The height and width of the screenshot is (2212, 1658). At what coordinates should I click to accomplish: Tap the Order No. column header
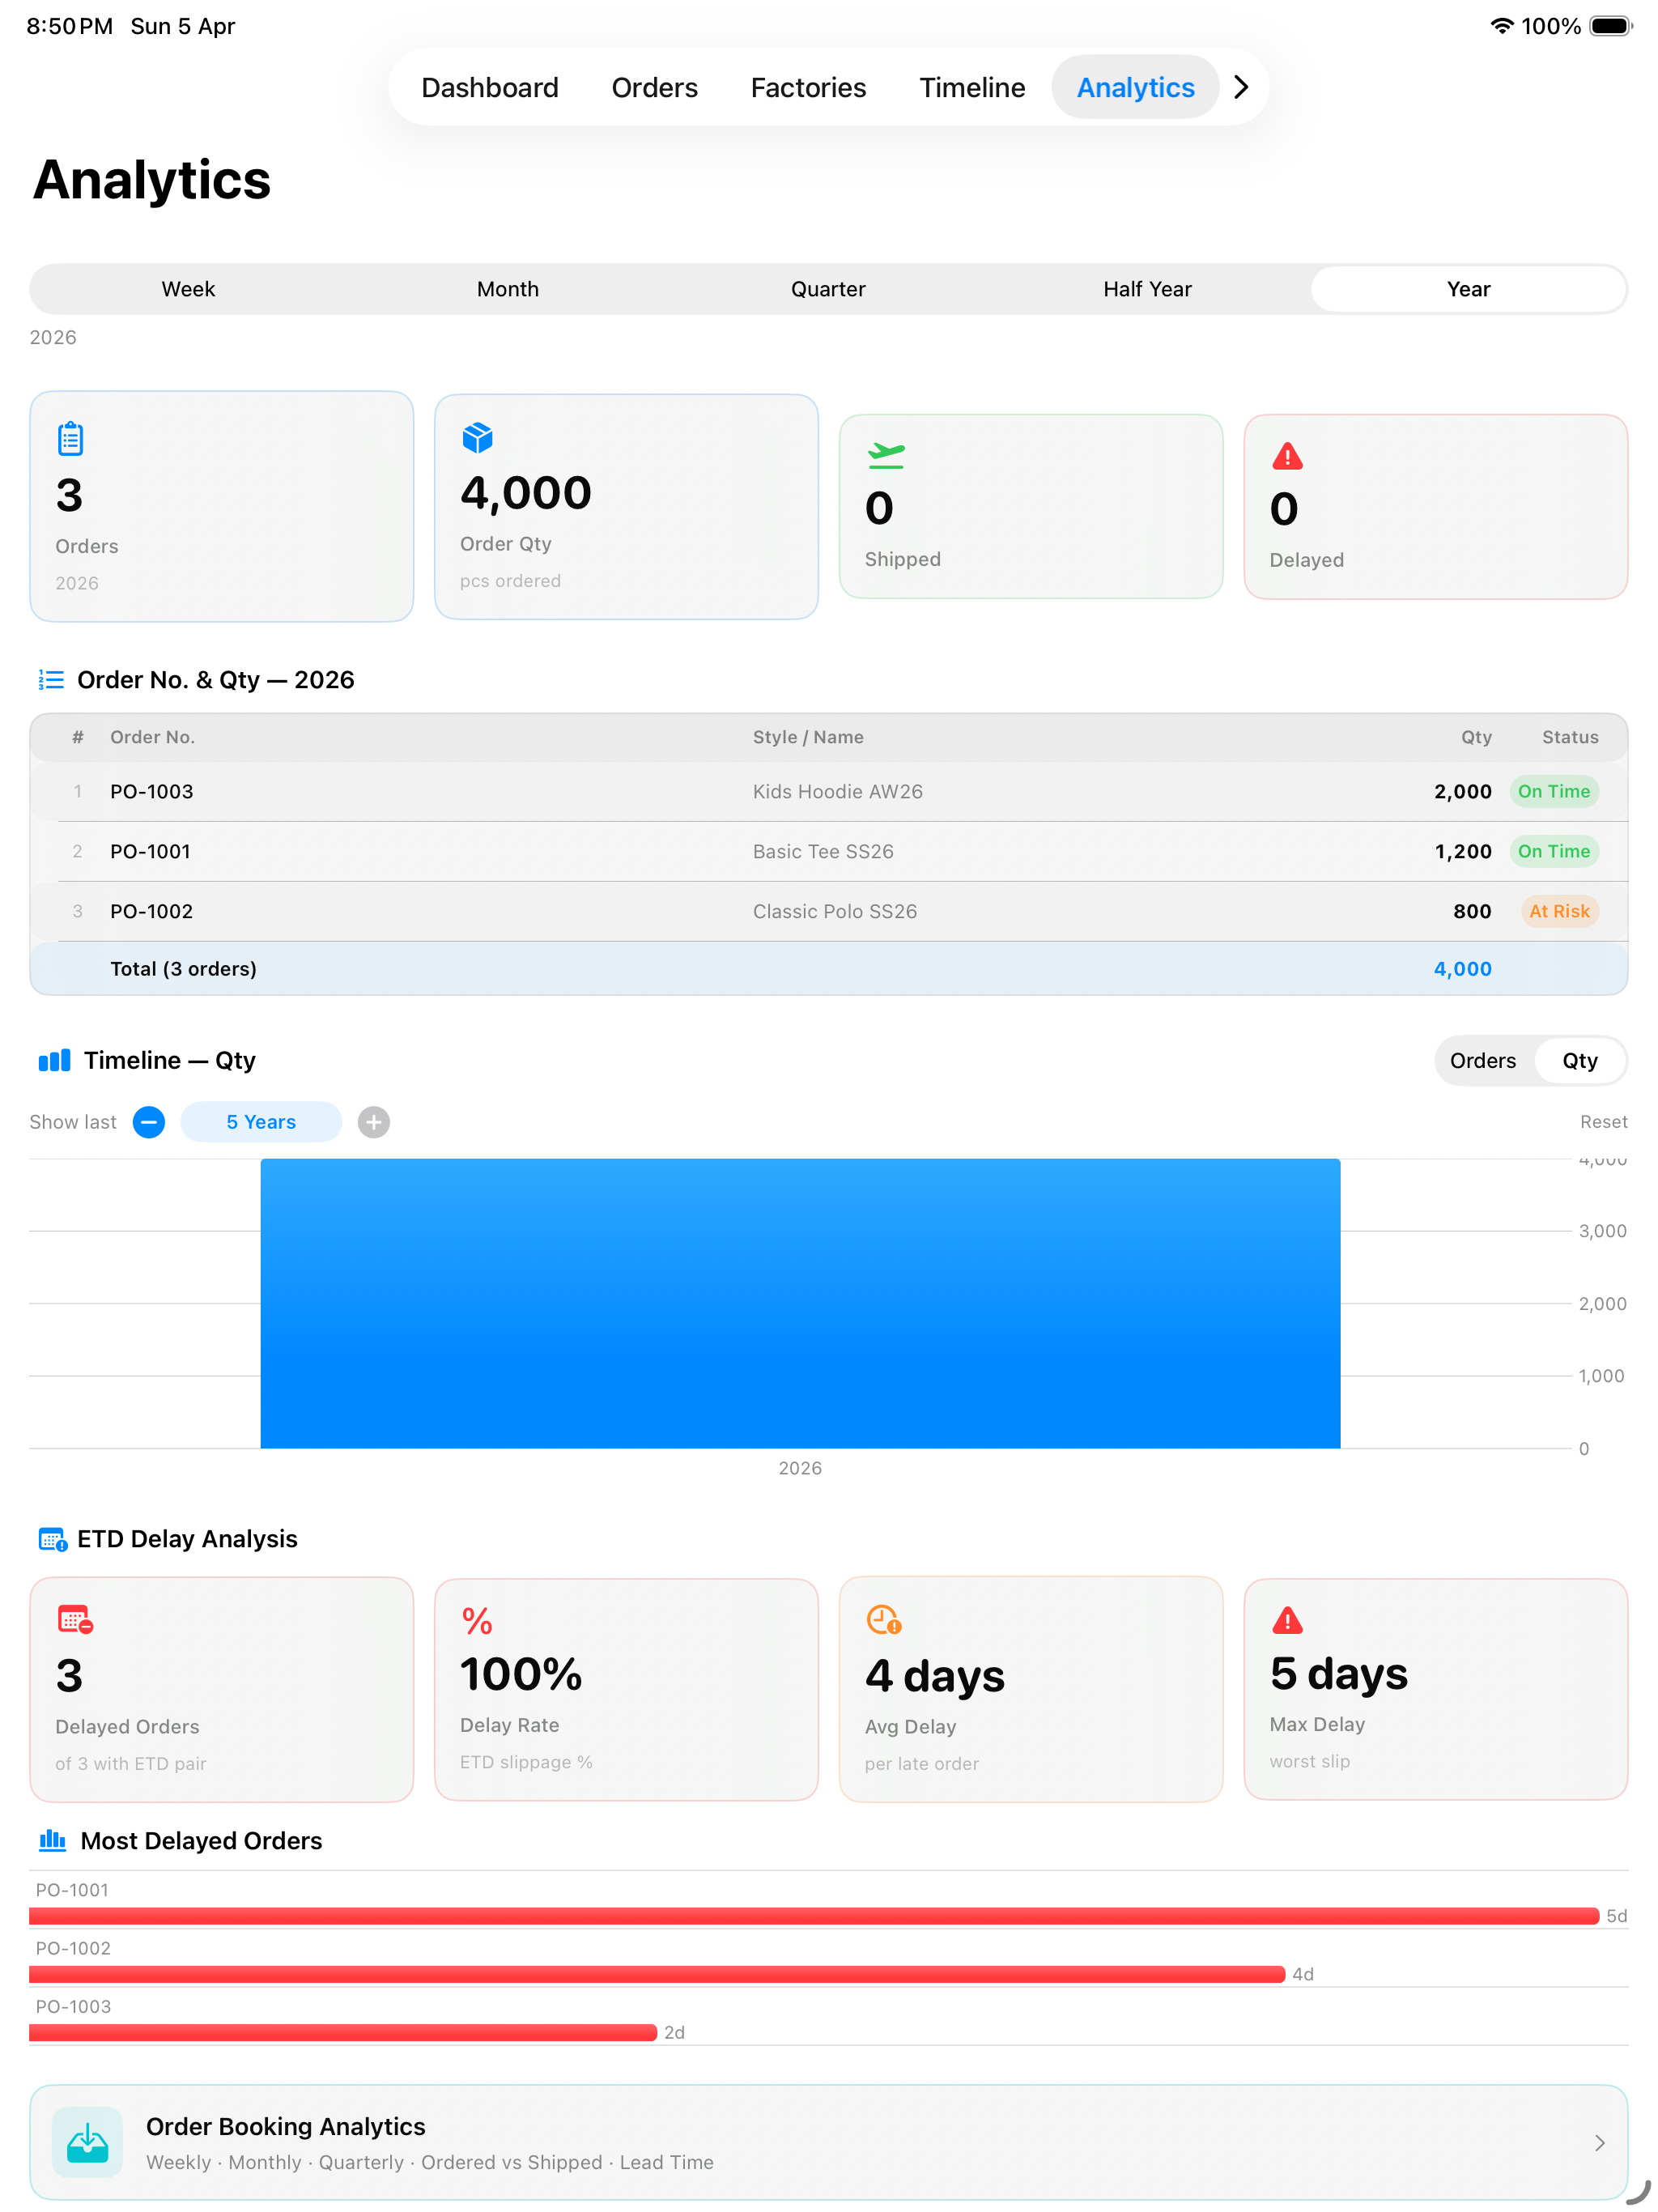coord(152,737)
